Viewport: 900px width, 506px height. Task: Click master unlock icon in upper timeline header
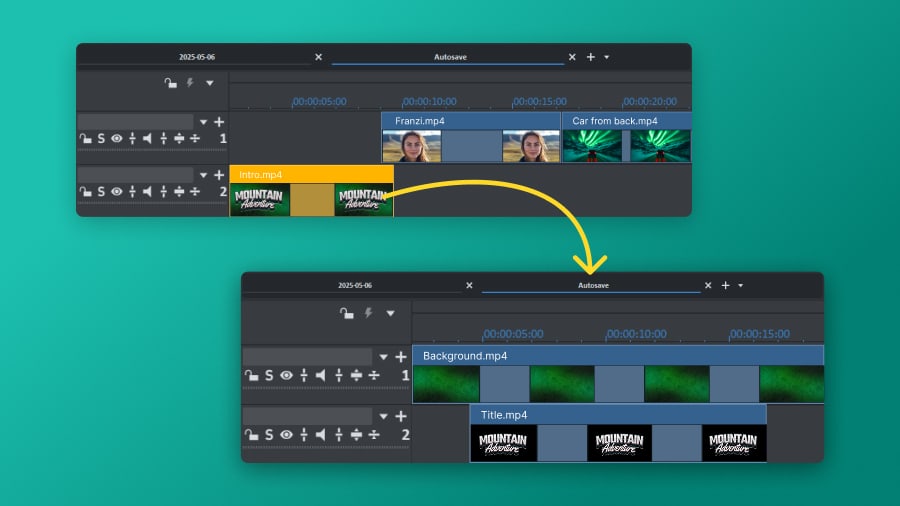pos(171,83)
